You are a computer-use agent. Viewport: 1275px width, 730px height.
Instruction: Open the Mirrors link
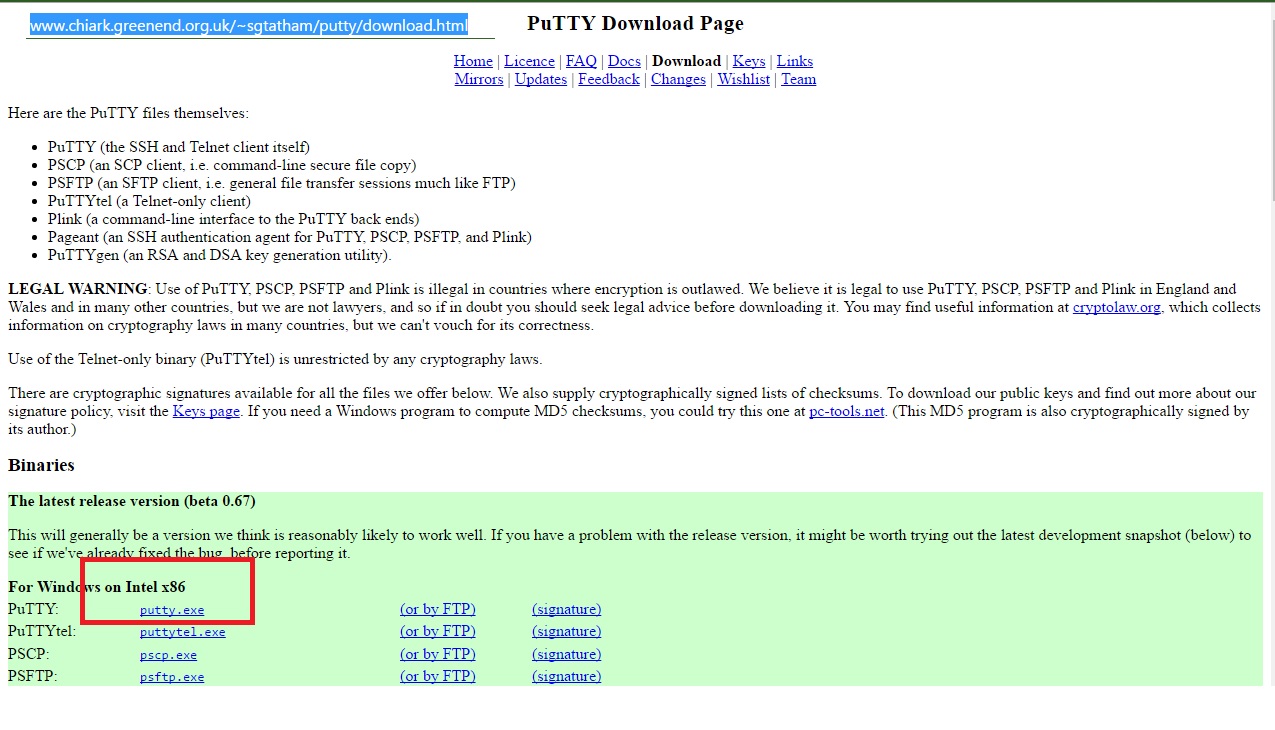point(479,79)
